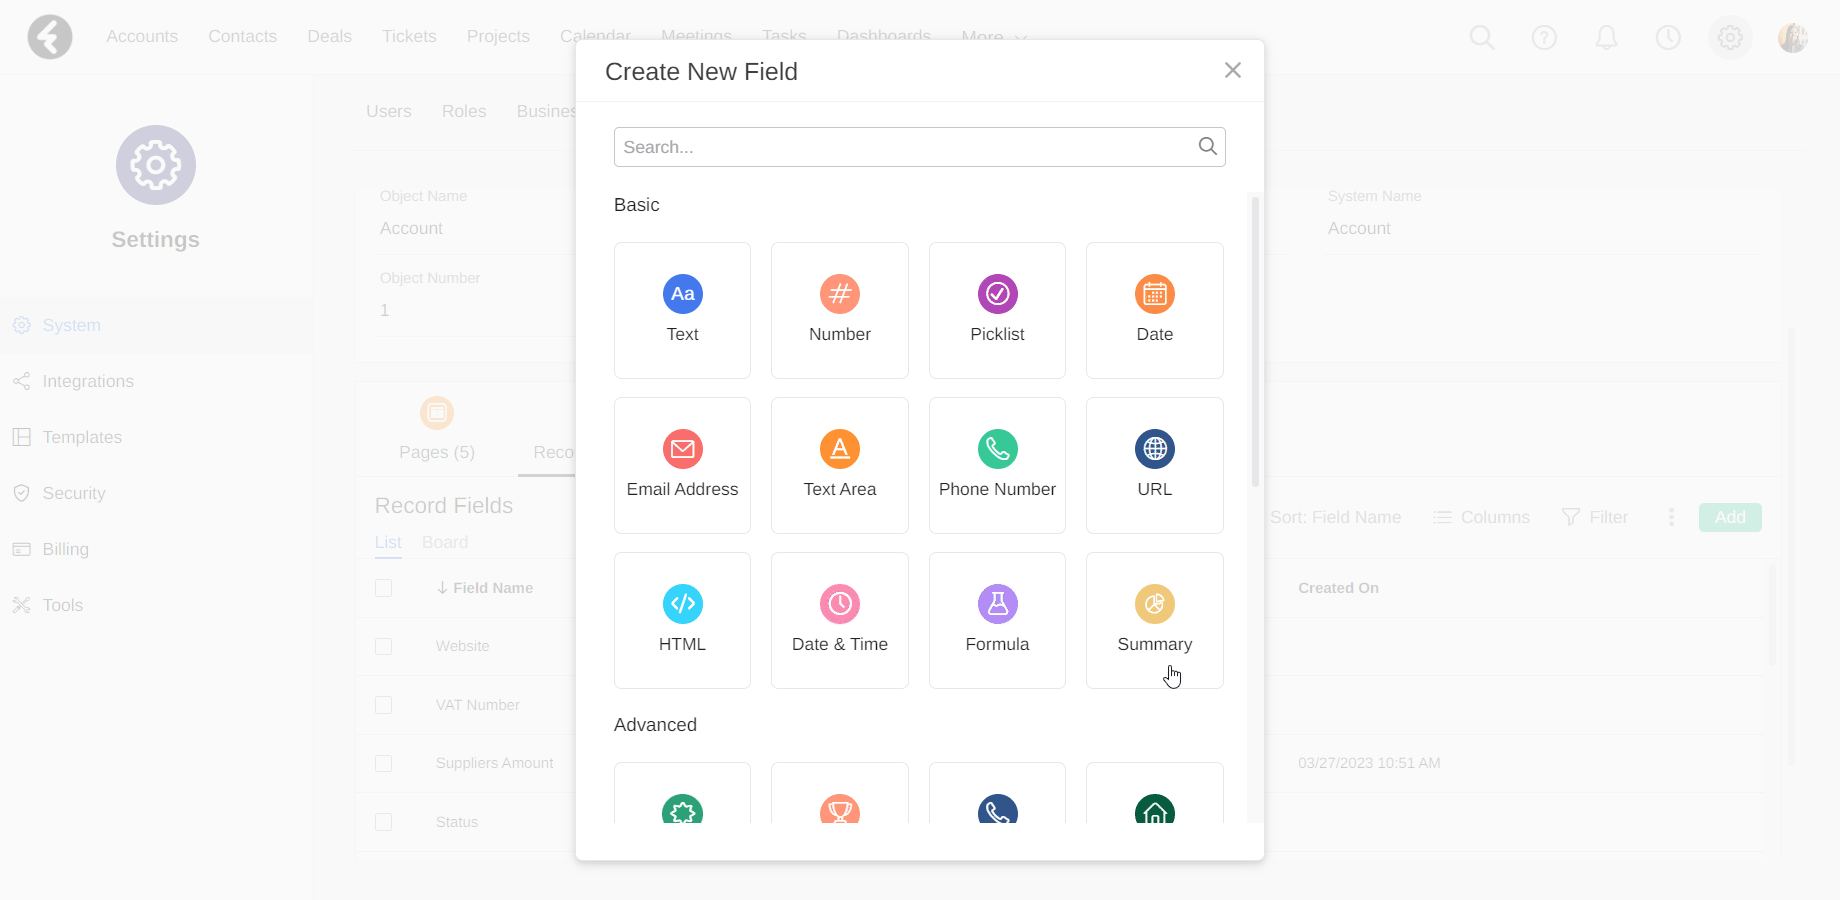Image resolution: width=1840 pixels, height=900 pixels.
Task: Open the Sort: Field Name dropdown
Action: click(x=1335, y=517)
